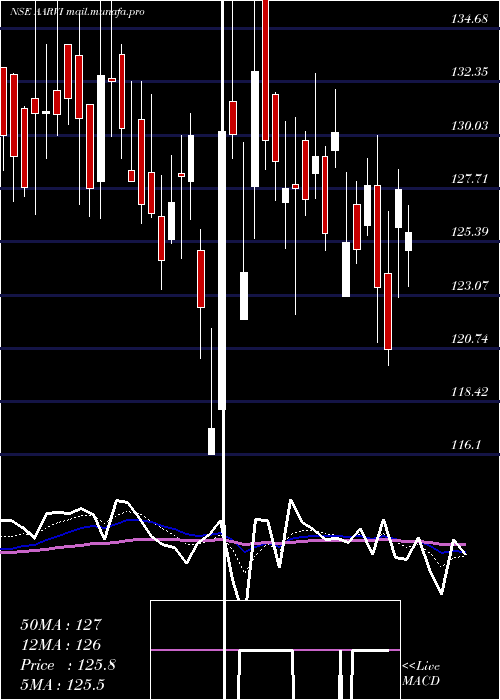Click the 132.35 price axis label
Image resolution: width=500 pixels, height=700 pixels.
pyautogui.click(x=470, y=72)
